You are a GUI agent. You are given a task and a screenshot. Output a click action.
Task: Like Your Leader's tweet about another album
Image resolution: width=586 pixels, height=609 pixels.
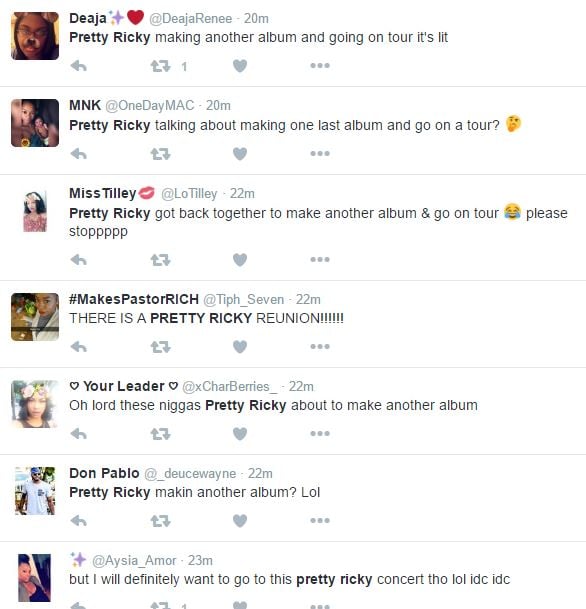click(240, 433)
